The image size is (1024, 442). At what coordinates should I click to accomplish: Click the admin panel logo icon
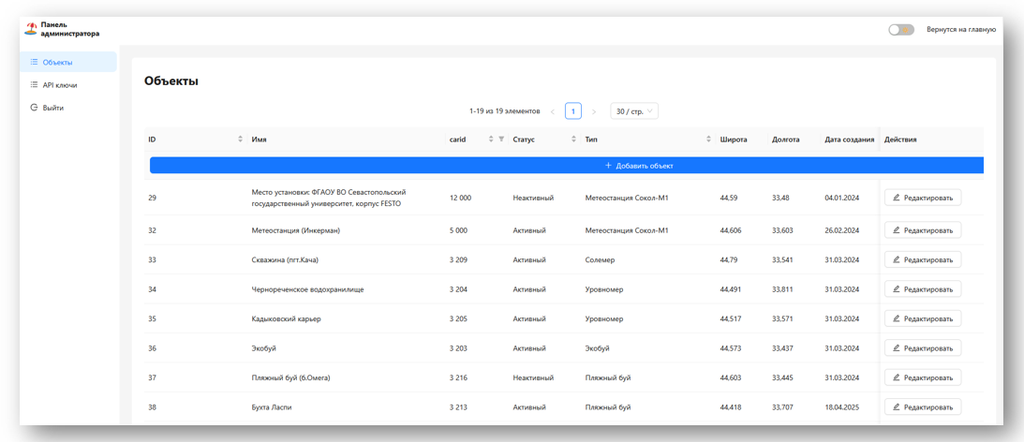click(31, 29)
